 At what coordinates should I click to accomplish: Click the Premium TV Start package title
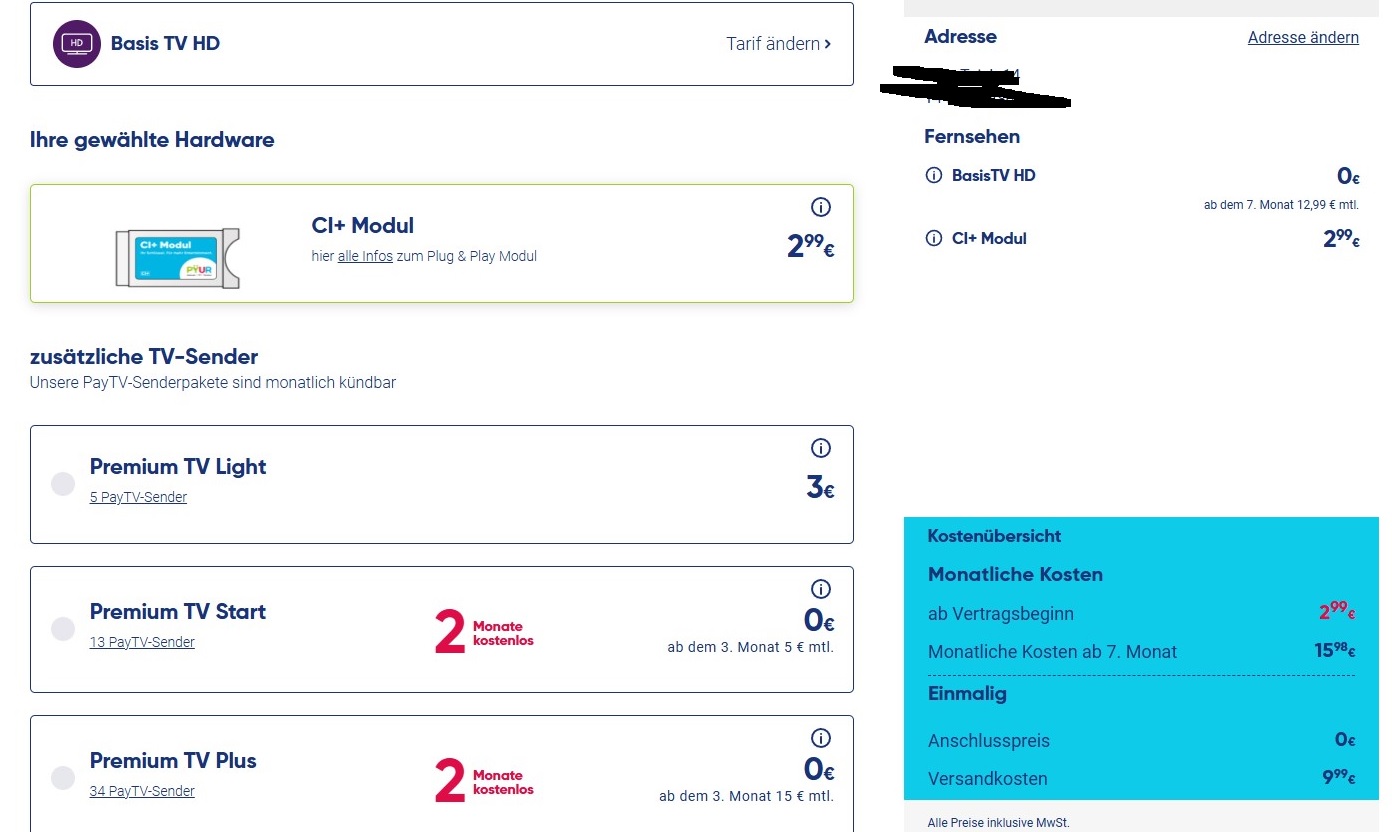point(178,612)
